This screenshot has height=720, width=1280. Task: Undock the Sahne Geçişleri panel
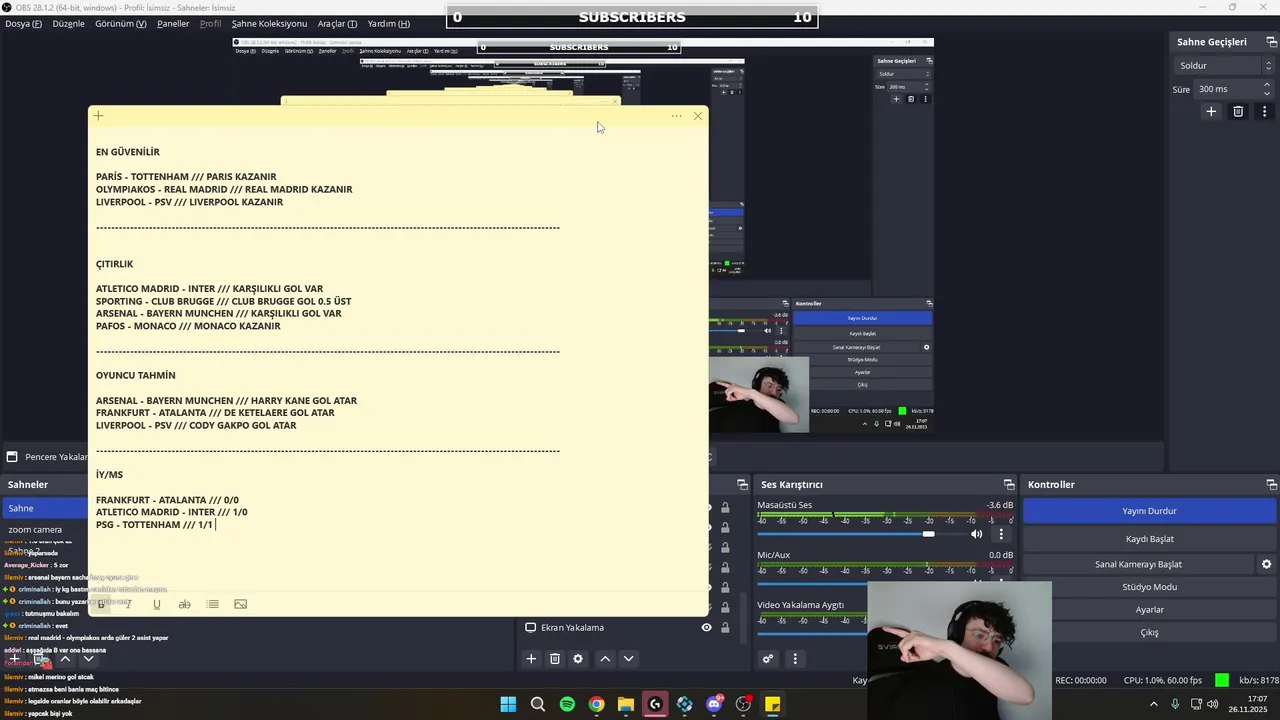[x=1272, y=42]
